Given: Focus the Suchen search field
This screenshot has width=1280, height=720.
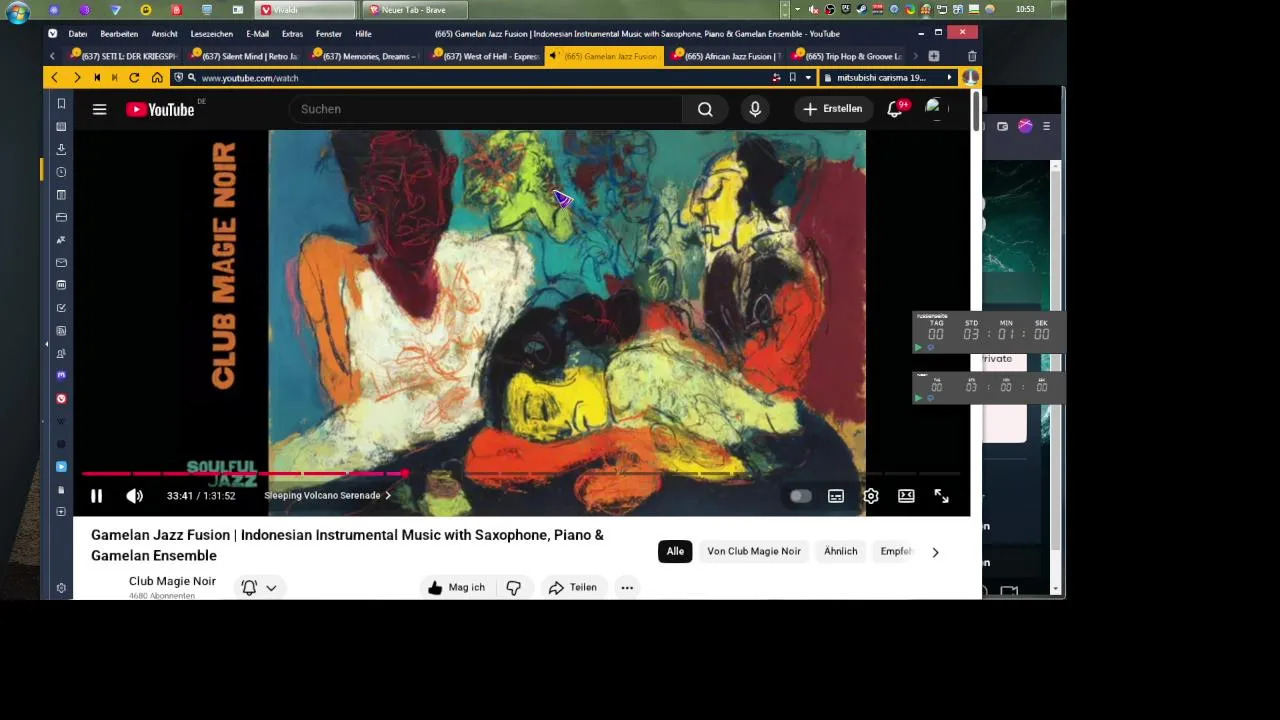Looking at the screenshot, I should coord(485,109).
